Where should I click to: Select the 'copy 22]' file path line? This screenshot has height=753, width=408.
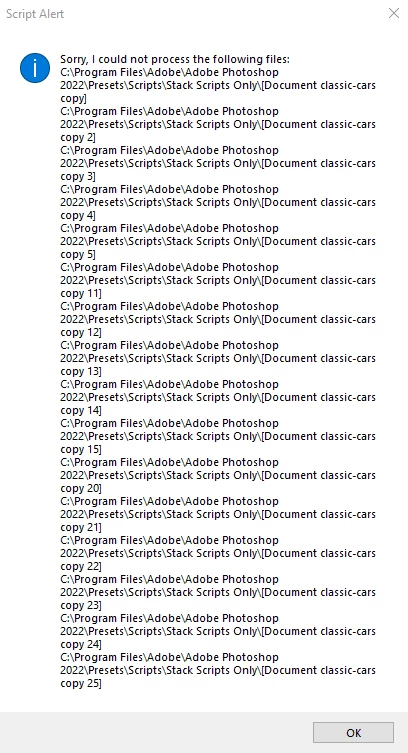(x=218, y=553)
